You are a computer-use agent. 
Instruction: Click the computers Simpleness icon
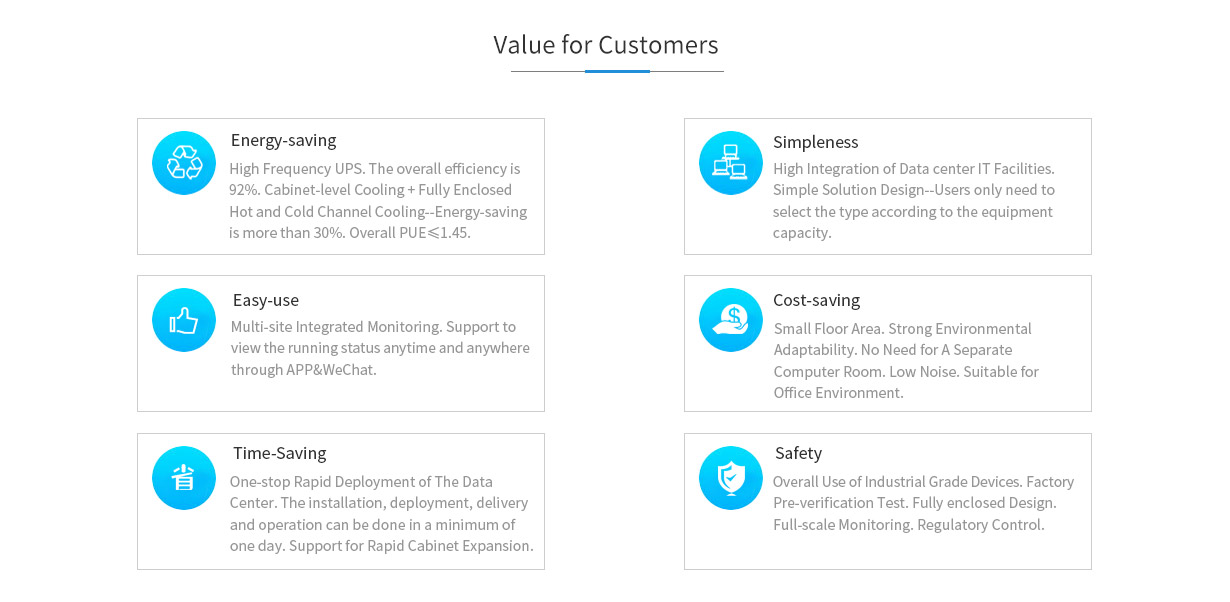pos(731,163)
